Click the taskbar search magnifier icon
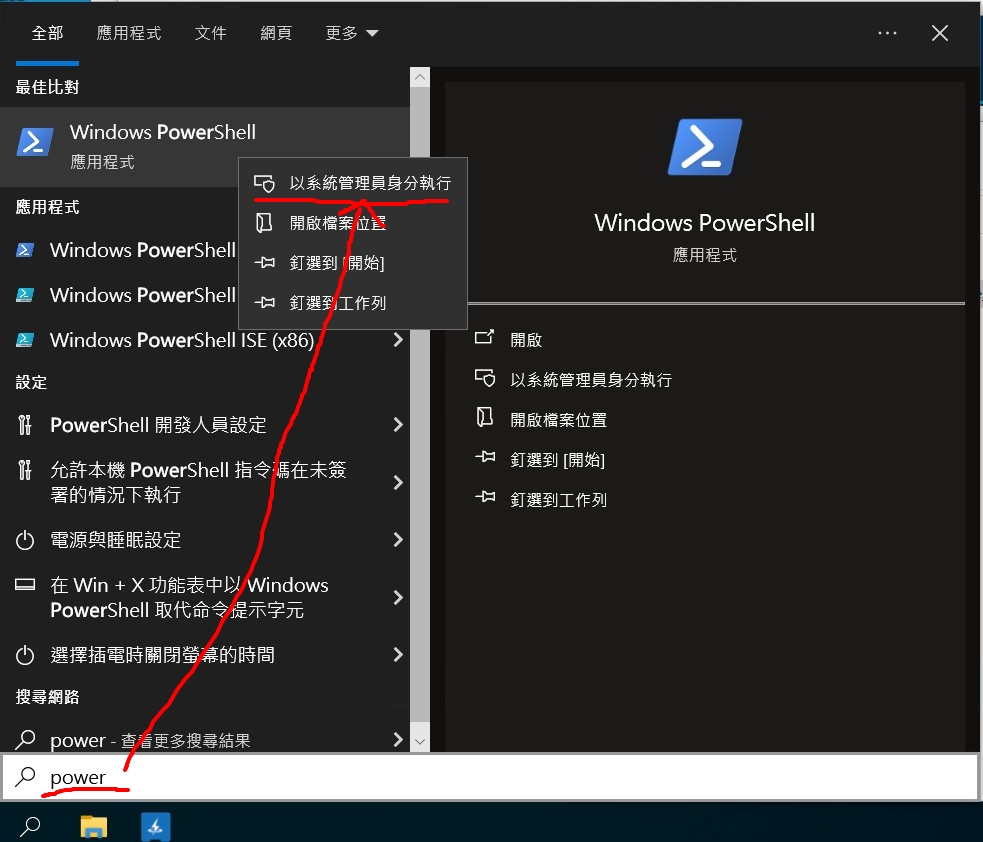This screenshot has height=842, width=983. tap(29, 827)
